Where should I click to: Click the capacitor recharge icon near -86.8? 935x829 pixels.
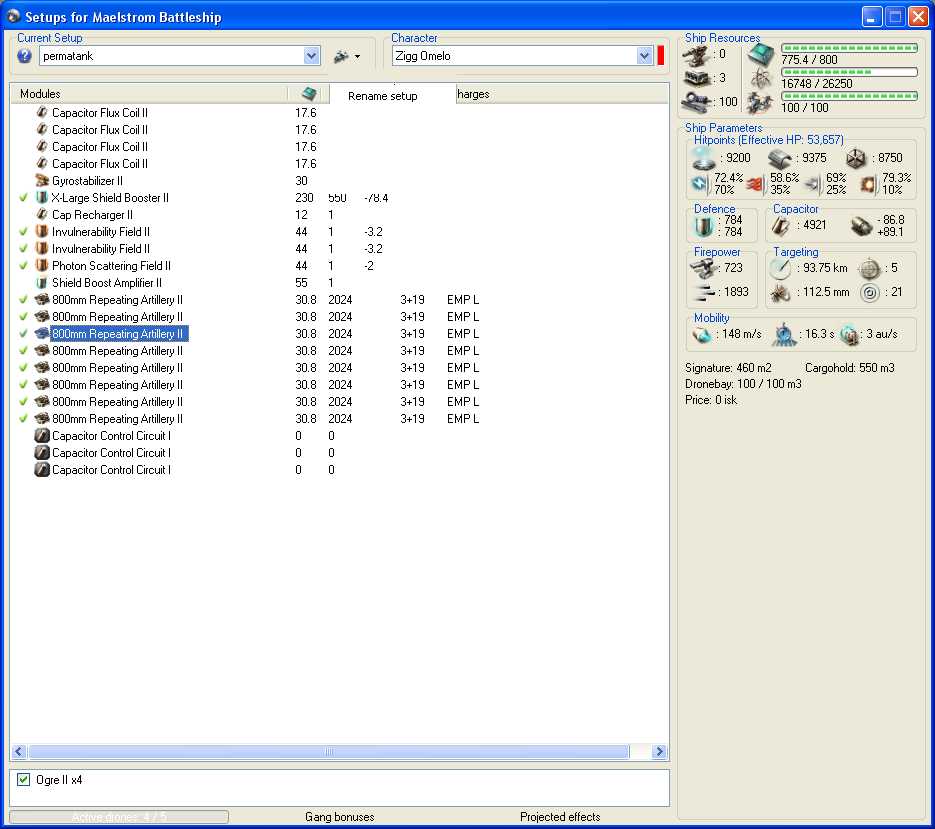[861, 226]
